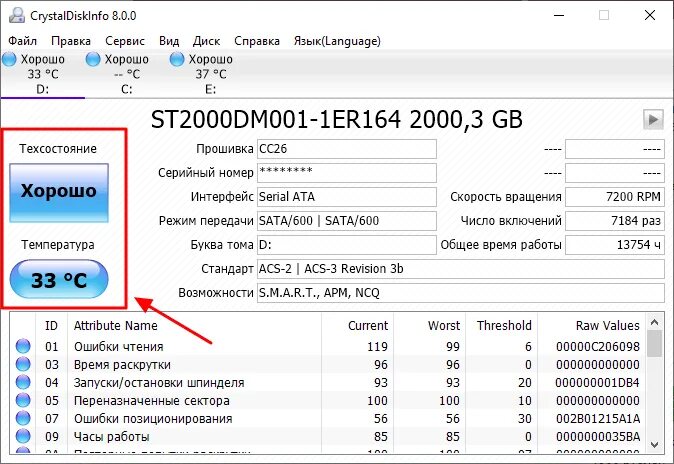Click the Прошивка field CC26
The image size is (674, 464).
pyautogui.click(x=346, y=149)
